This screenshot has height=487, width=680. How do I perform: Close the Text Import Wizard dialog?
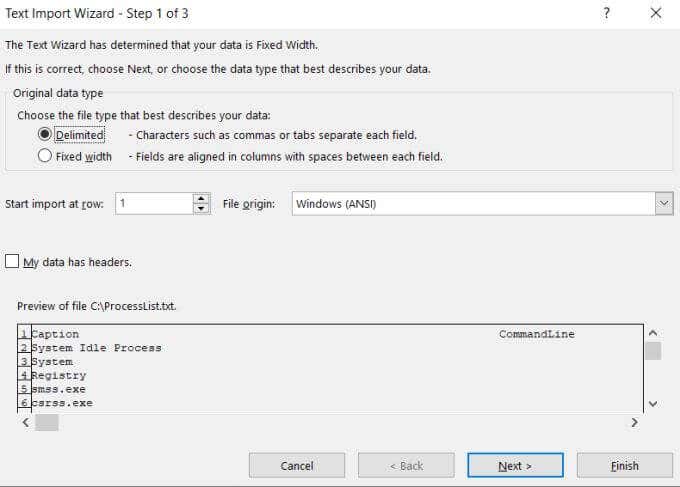tap(656, 14)
